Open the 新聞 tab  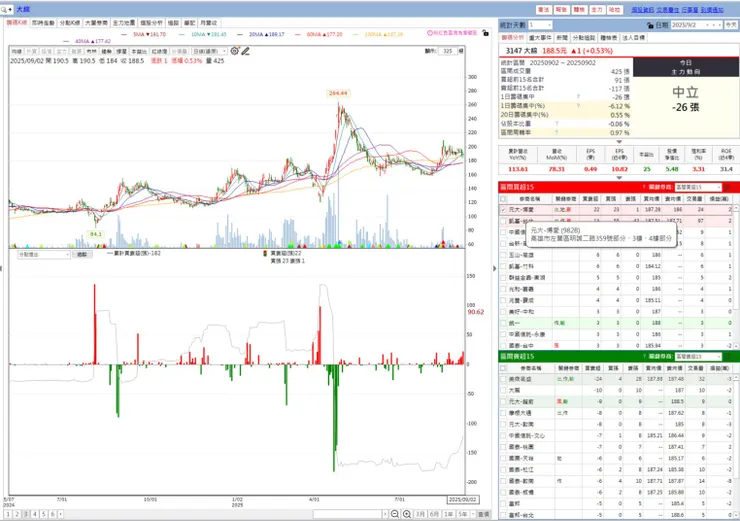tap(562, 38)
